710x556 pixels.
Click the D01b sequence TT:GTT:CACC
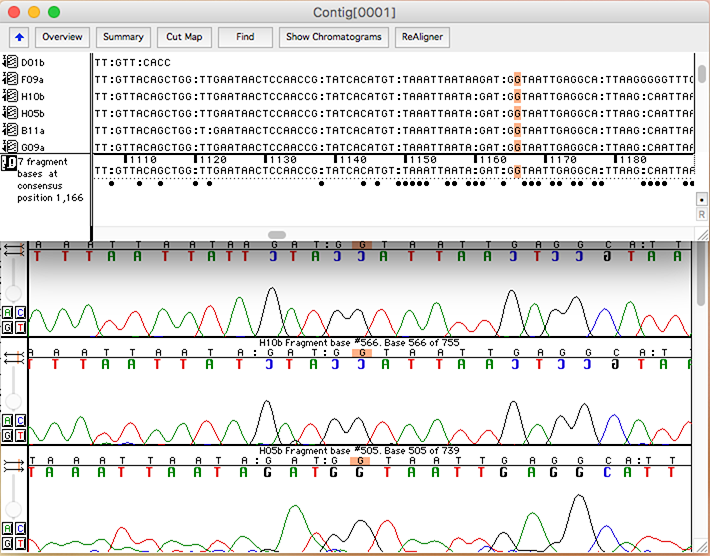(133, 62)
